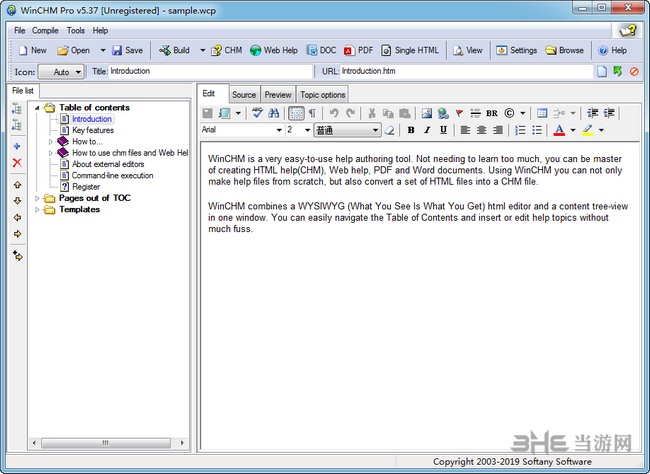Move topic left with the left arrow
This screenshot has height=474, width=650.
17,217
